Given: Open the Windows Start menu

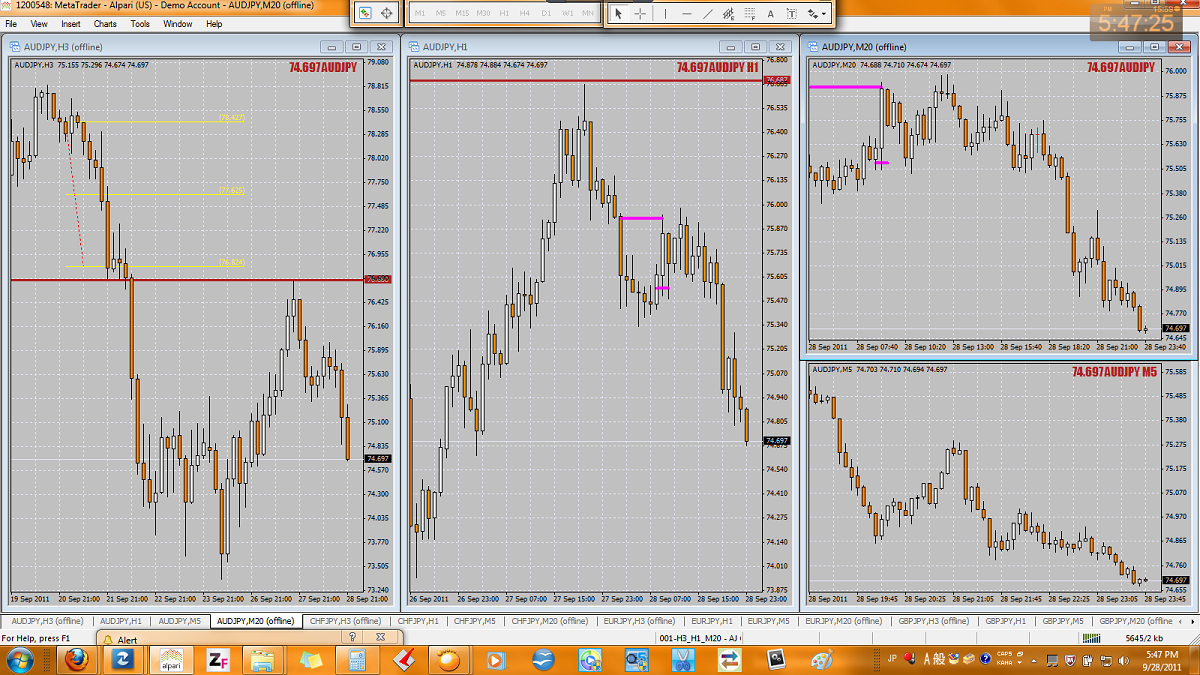Looking at the screenshot, I should [x=19, y=659].
